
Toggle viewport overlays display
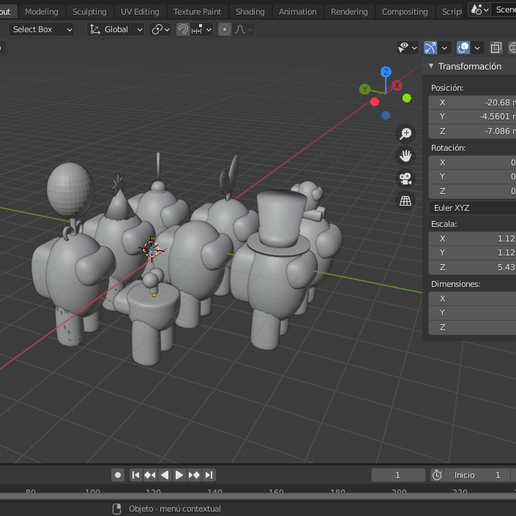pyautogui.click(x=463, y=48)
